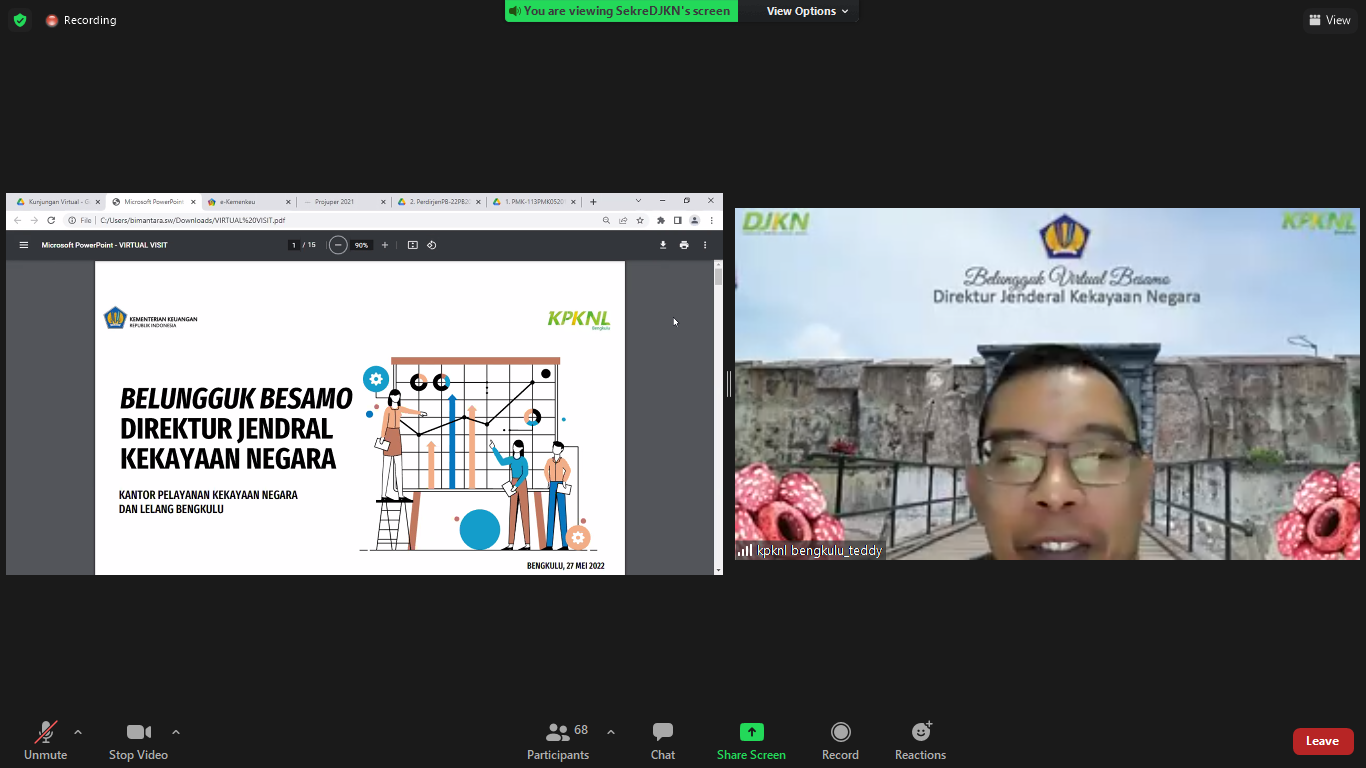The height and width of the screenshot is (768, 1366).
Task: Leave the meeting
Action: tap(1322, 741)
